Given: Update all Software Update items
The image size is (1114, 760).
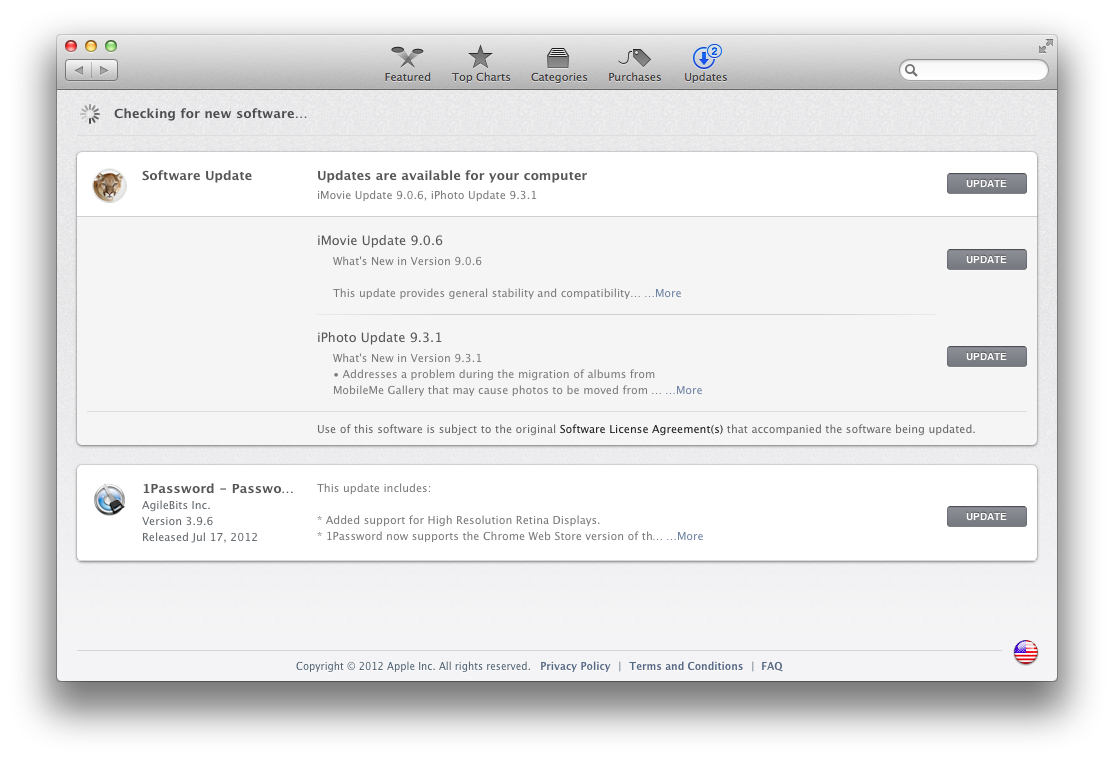Looking at the screenshot, I should [x=986, y=183].
